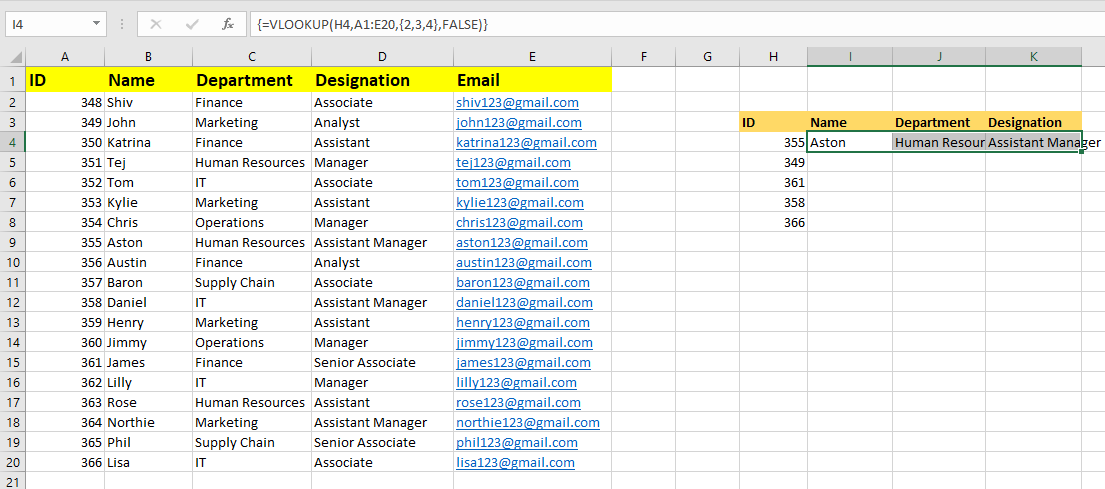The width and height of the screenshot is (1105, 489).
Task: Open the Name Box dropdown arrow
Action: pos(95,23)
